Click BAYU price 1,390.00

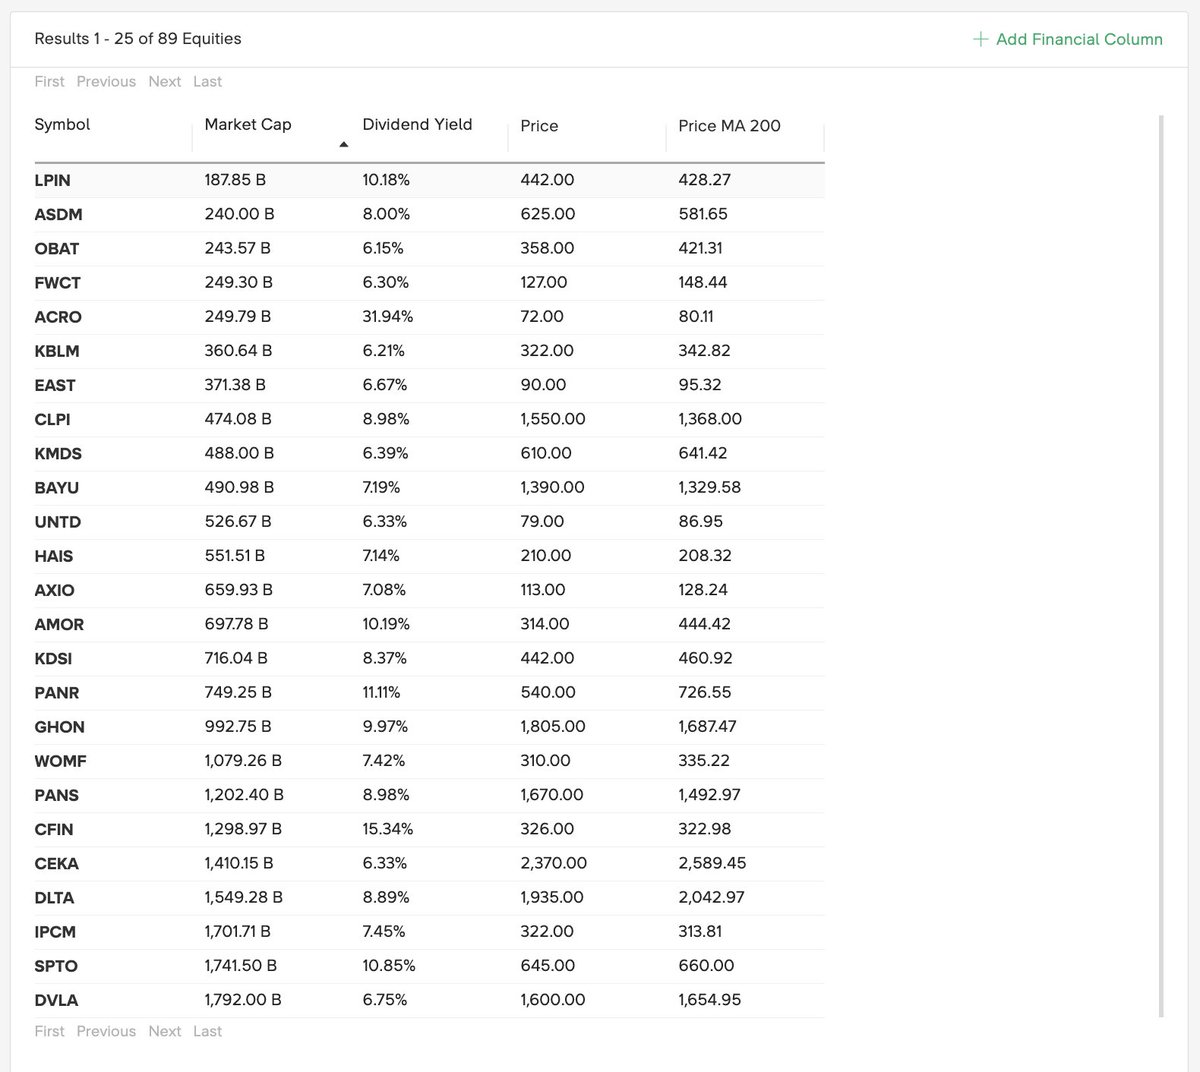tap(552, 487)
